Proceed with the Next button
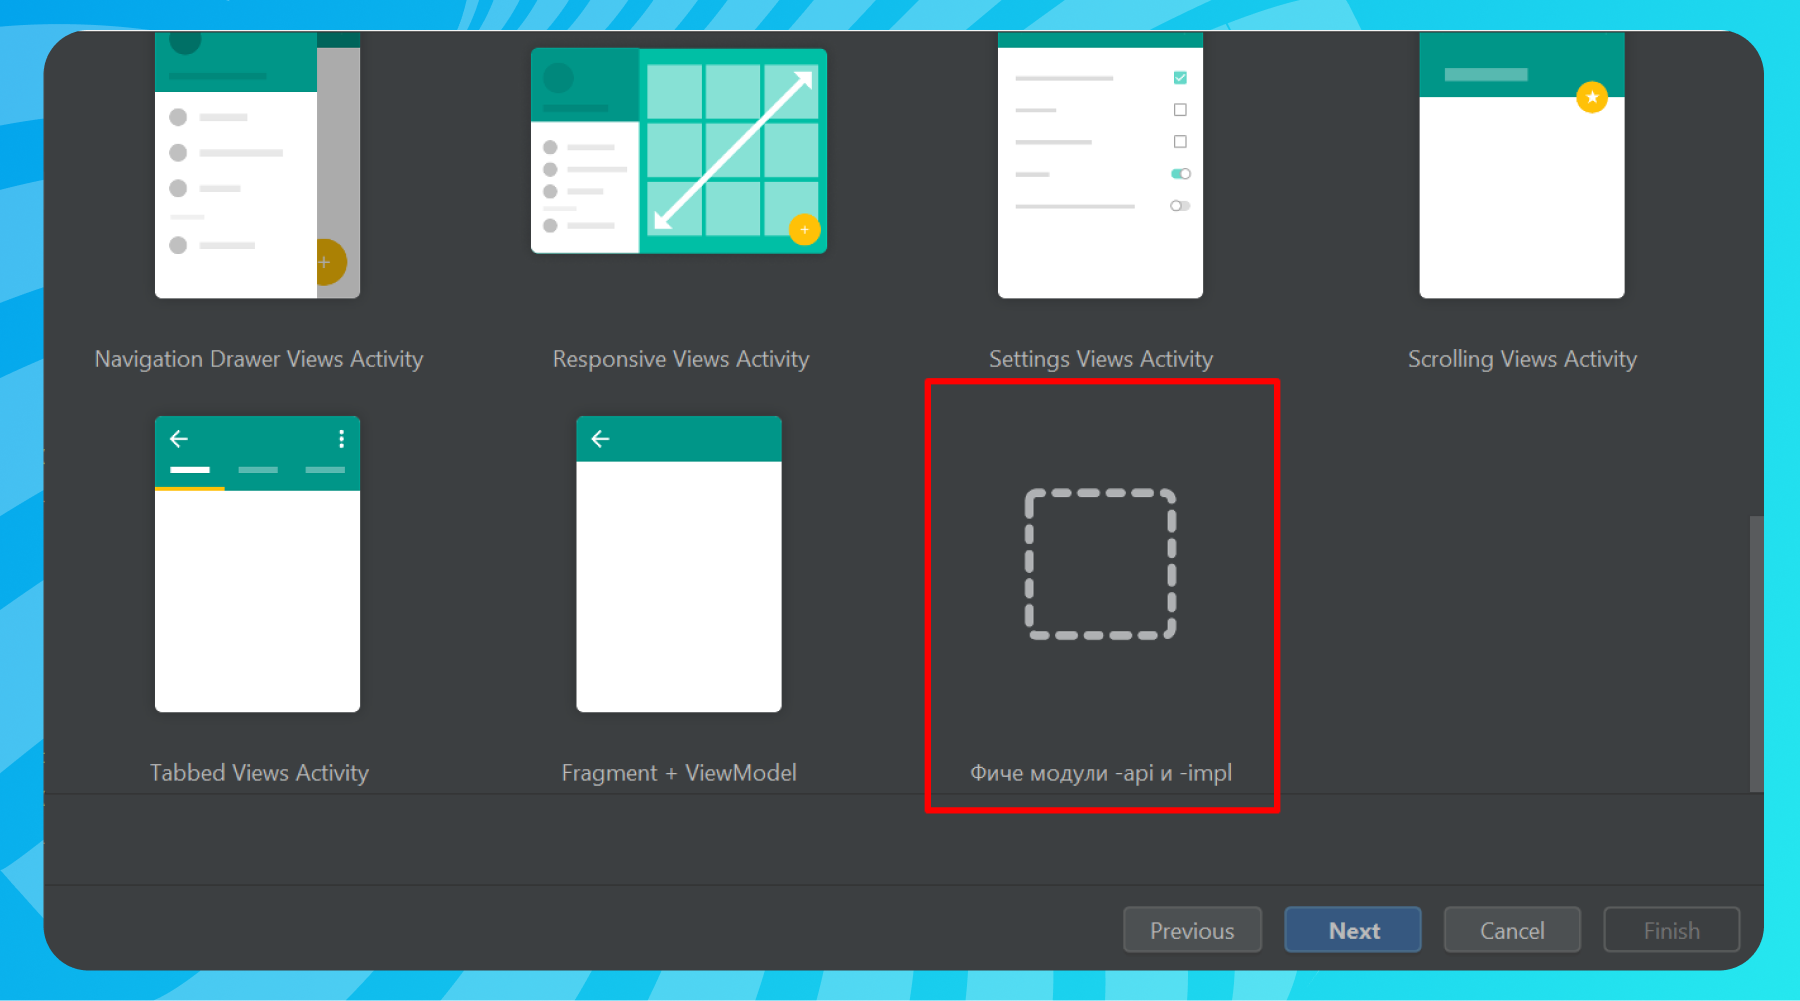This screenshot has height=1001, width=1800. [1353, 930]
